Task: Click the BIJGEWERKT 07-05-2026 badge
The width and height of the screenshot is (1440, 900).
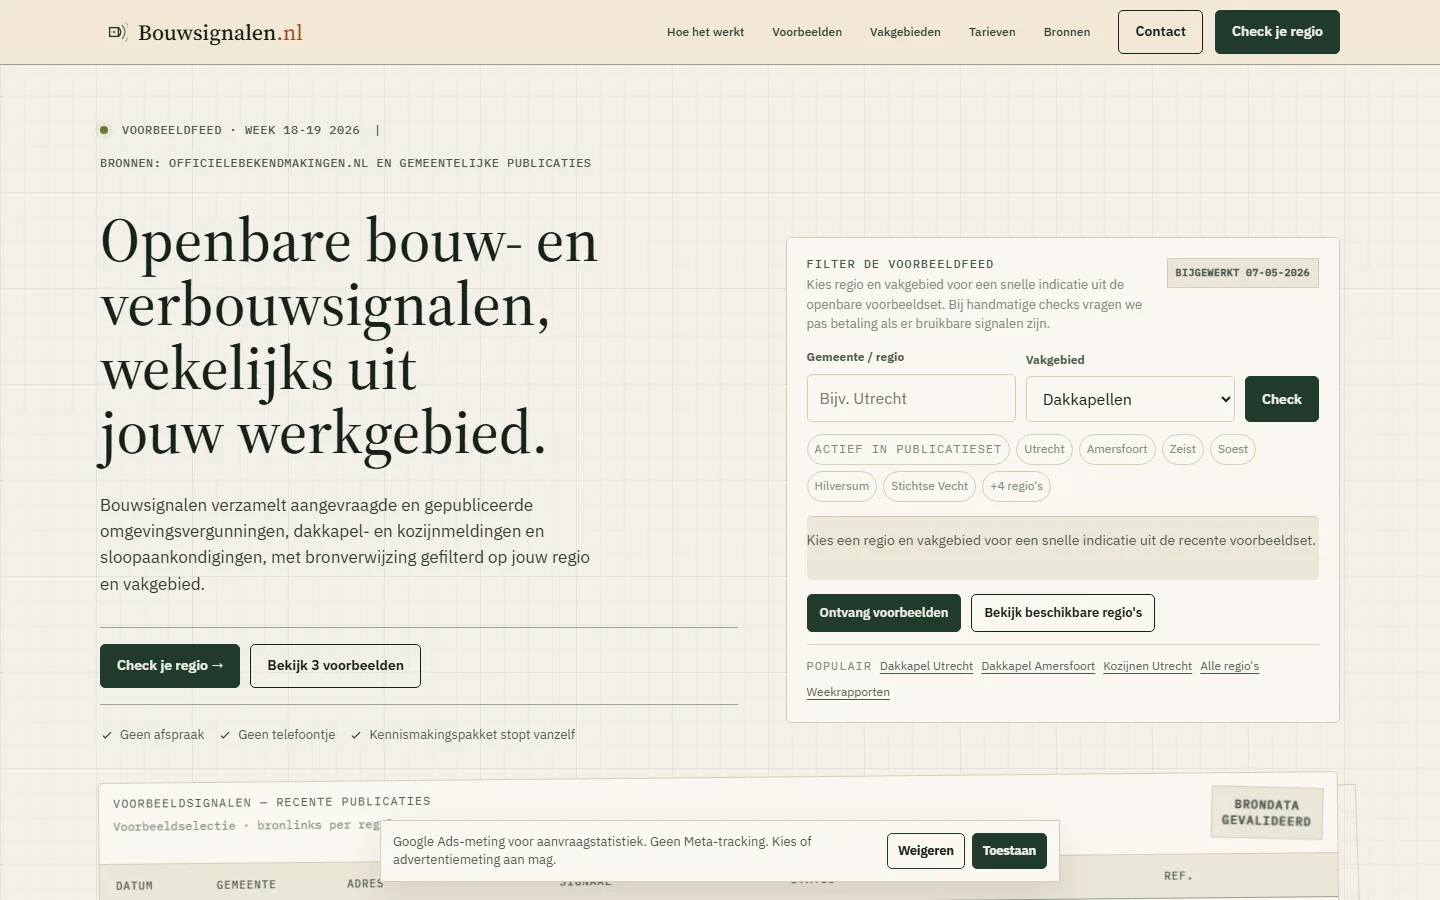Action: pyautogui.click(x=1242, y=273)
